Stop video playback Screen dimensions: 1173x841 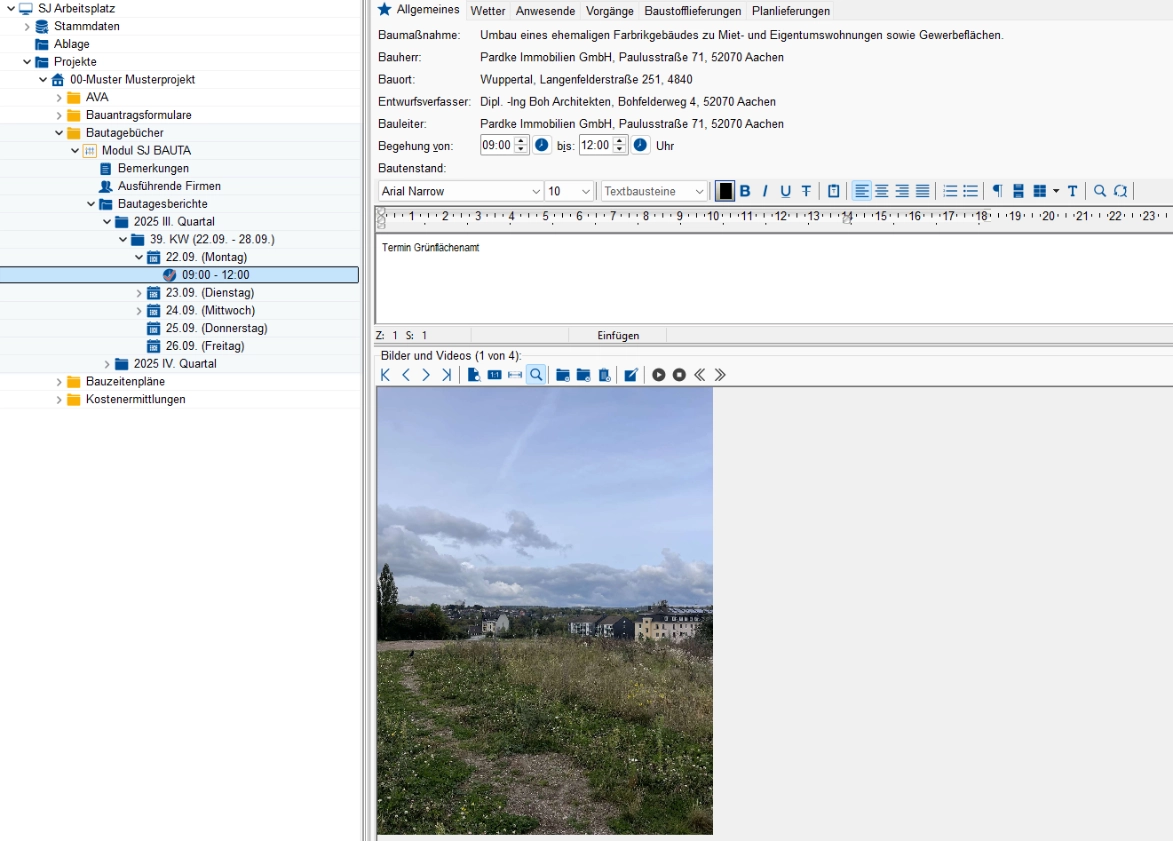click(679, 375)
